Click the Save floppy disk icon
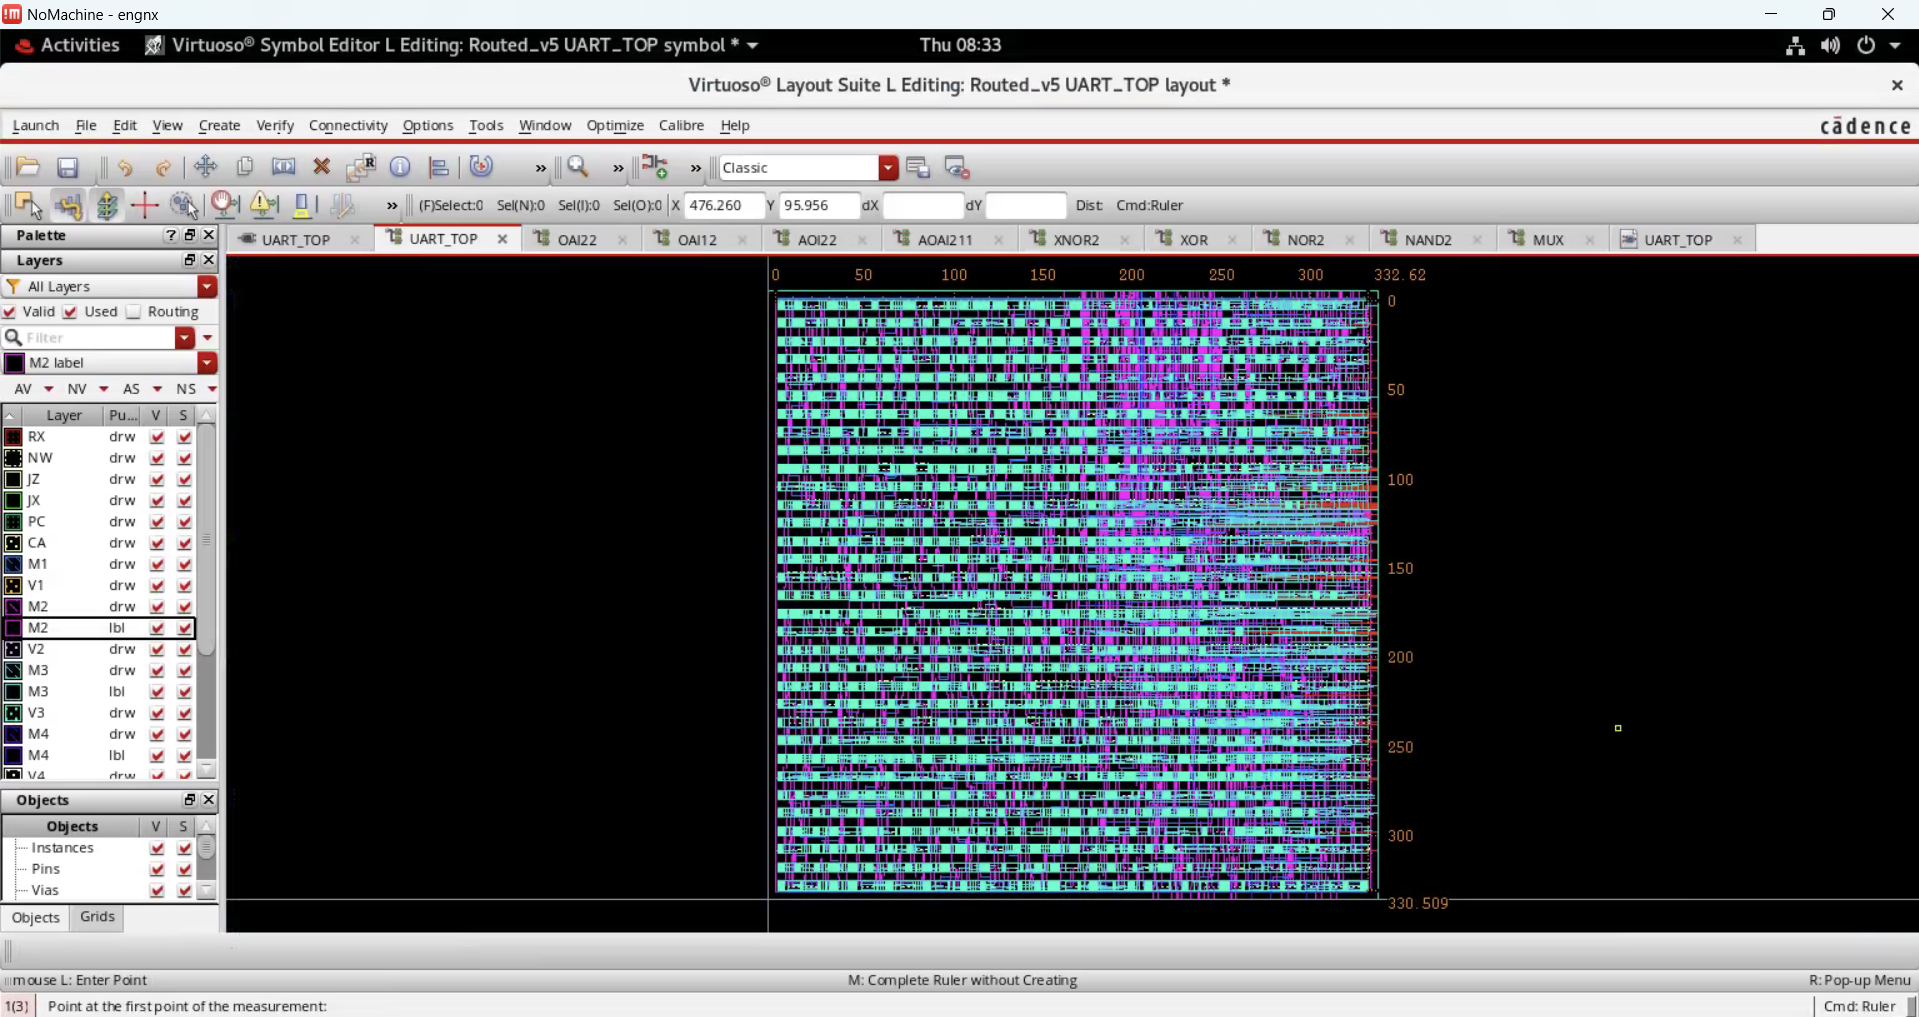The image size is (1919, 1017). (68, 168)
